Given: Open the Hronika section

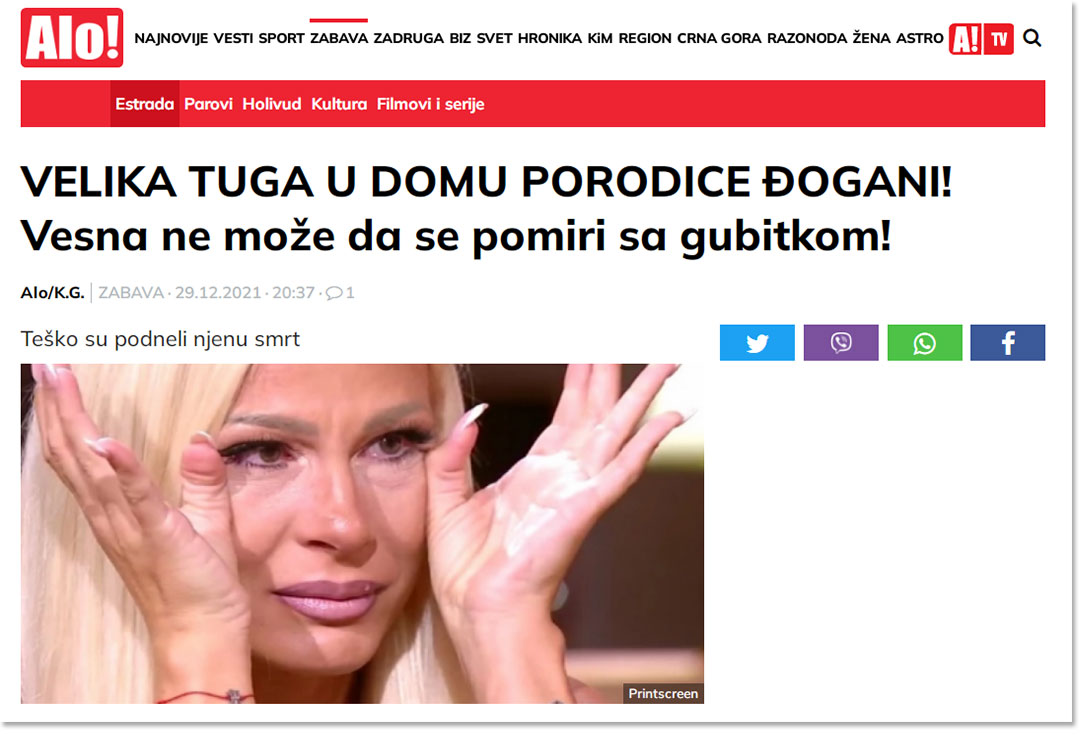Looking at the screenshot, I should coord(550,38).
